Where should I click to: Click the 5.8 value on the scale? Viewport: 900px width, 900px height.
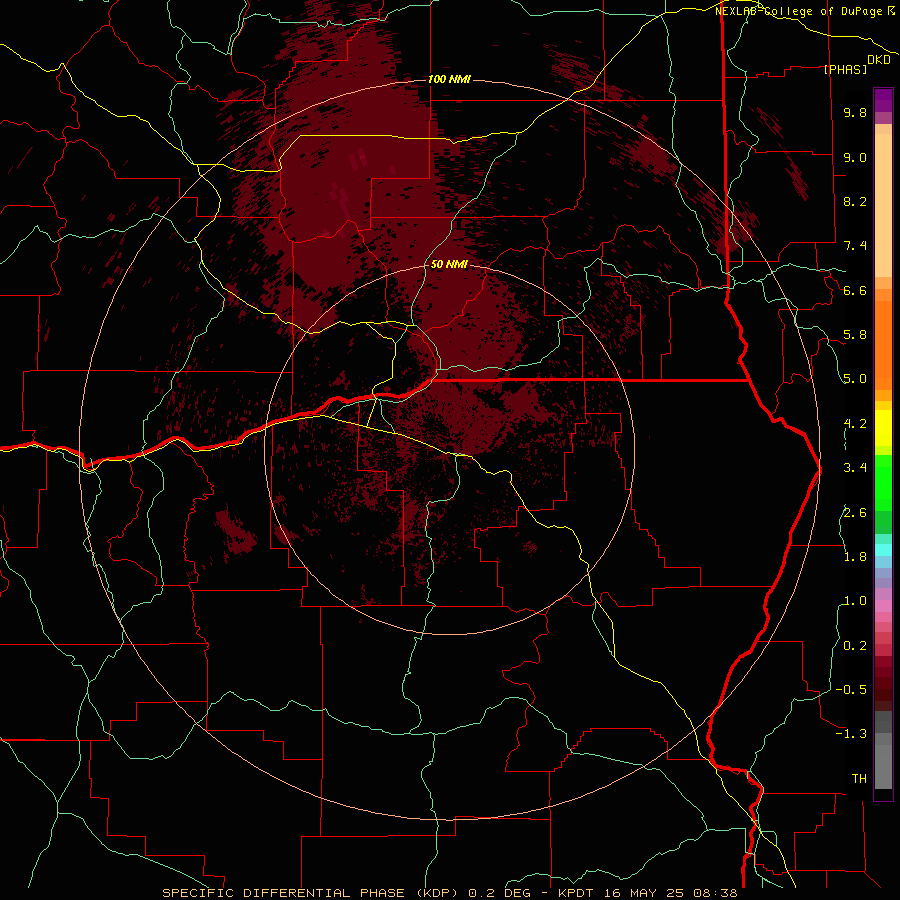(x=855, y=335)
